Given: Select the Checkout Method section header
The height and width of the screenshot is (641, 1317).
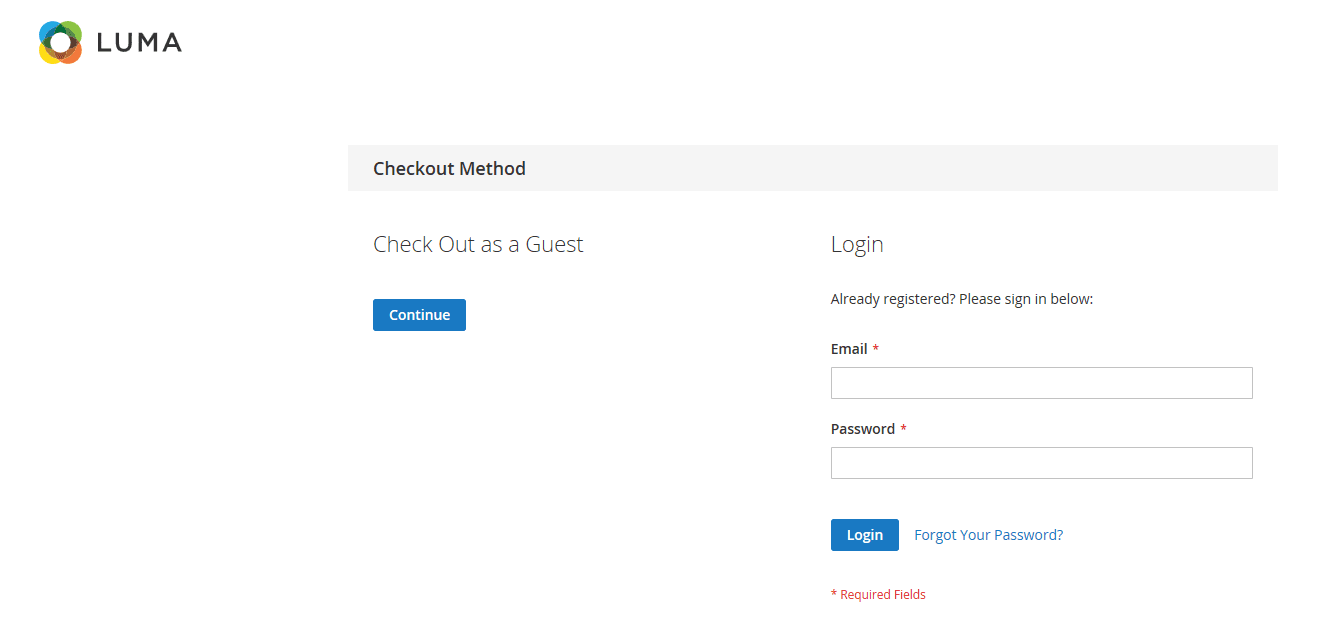Looking at the screenshot, I should tap(449, 169).
